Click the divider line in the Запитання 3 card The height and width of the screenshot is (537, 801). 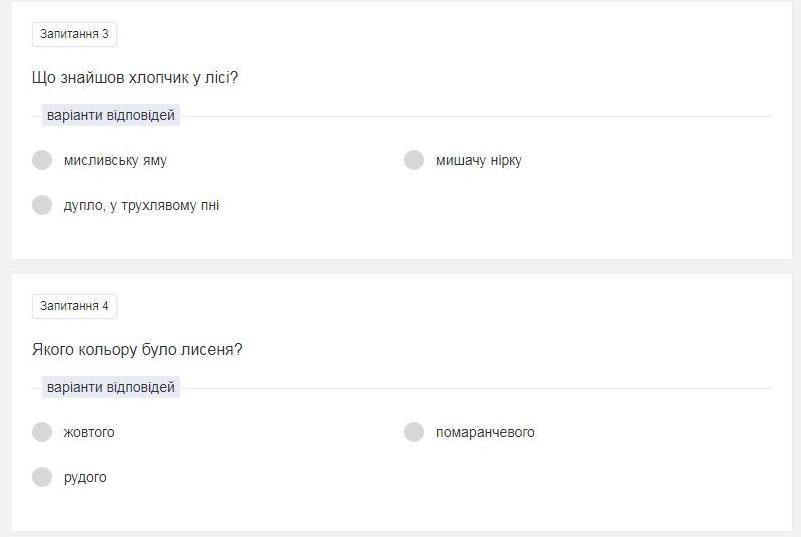475,116
